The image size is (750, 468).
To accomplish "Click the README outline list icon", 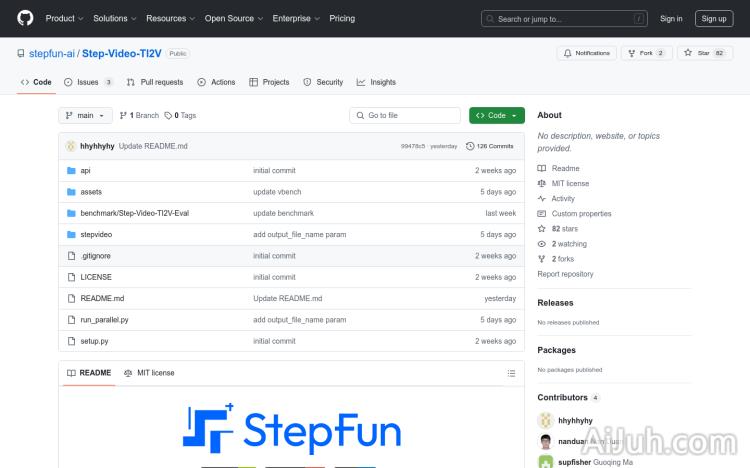I will [x=511, y=373].
